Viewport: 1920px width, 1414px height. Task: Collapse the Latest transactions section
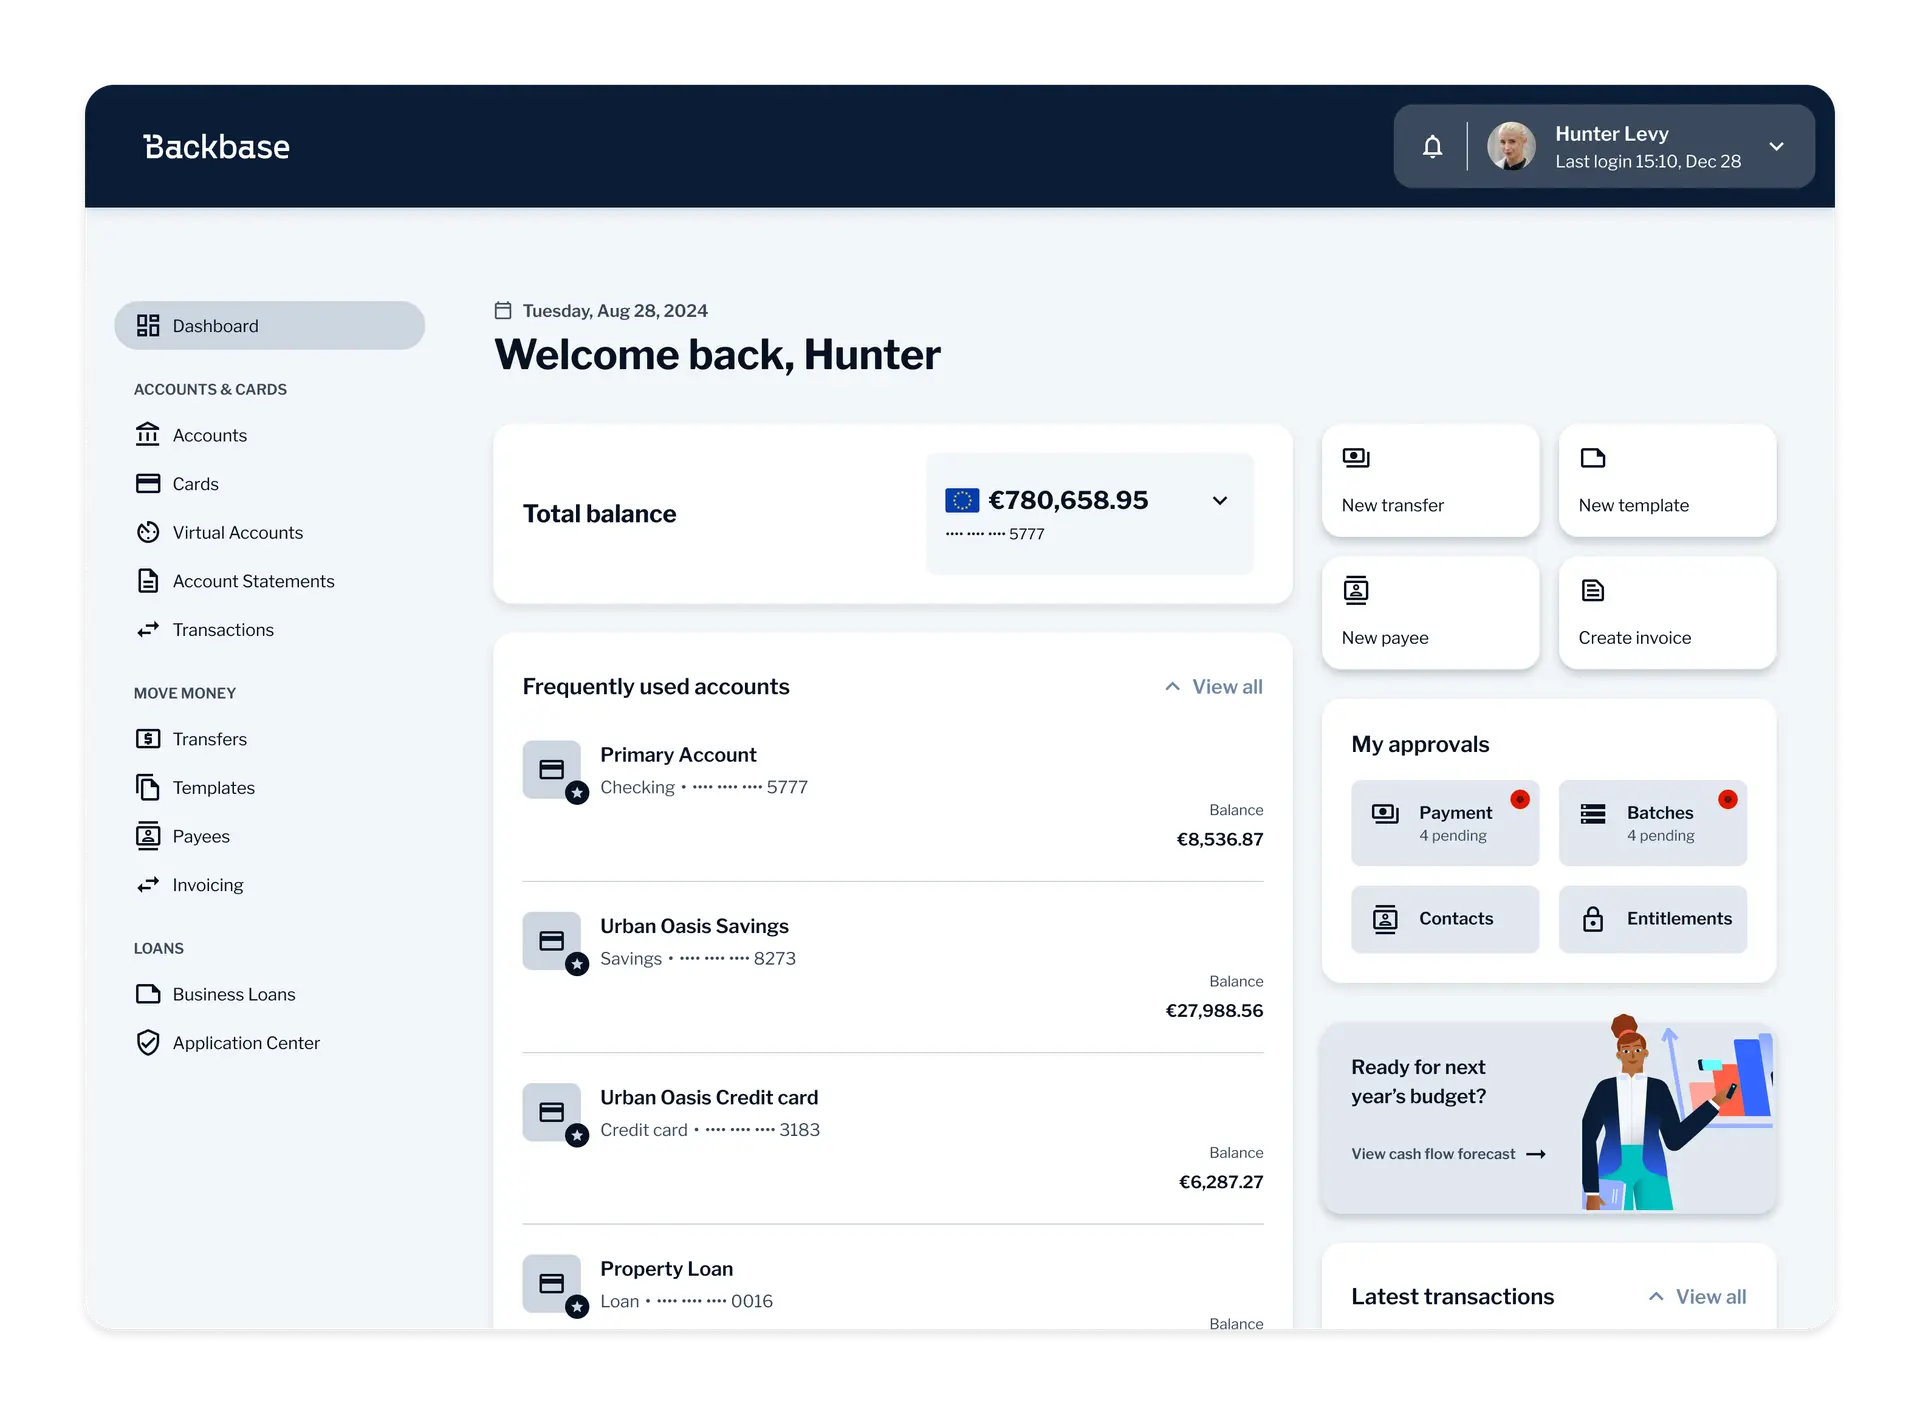(x=1656, y=1297)
